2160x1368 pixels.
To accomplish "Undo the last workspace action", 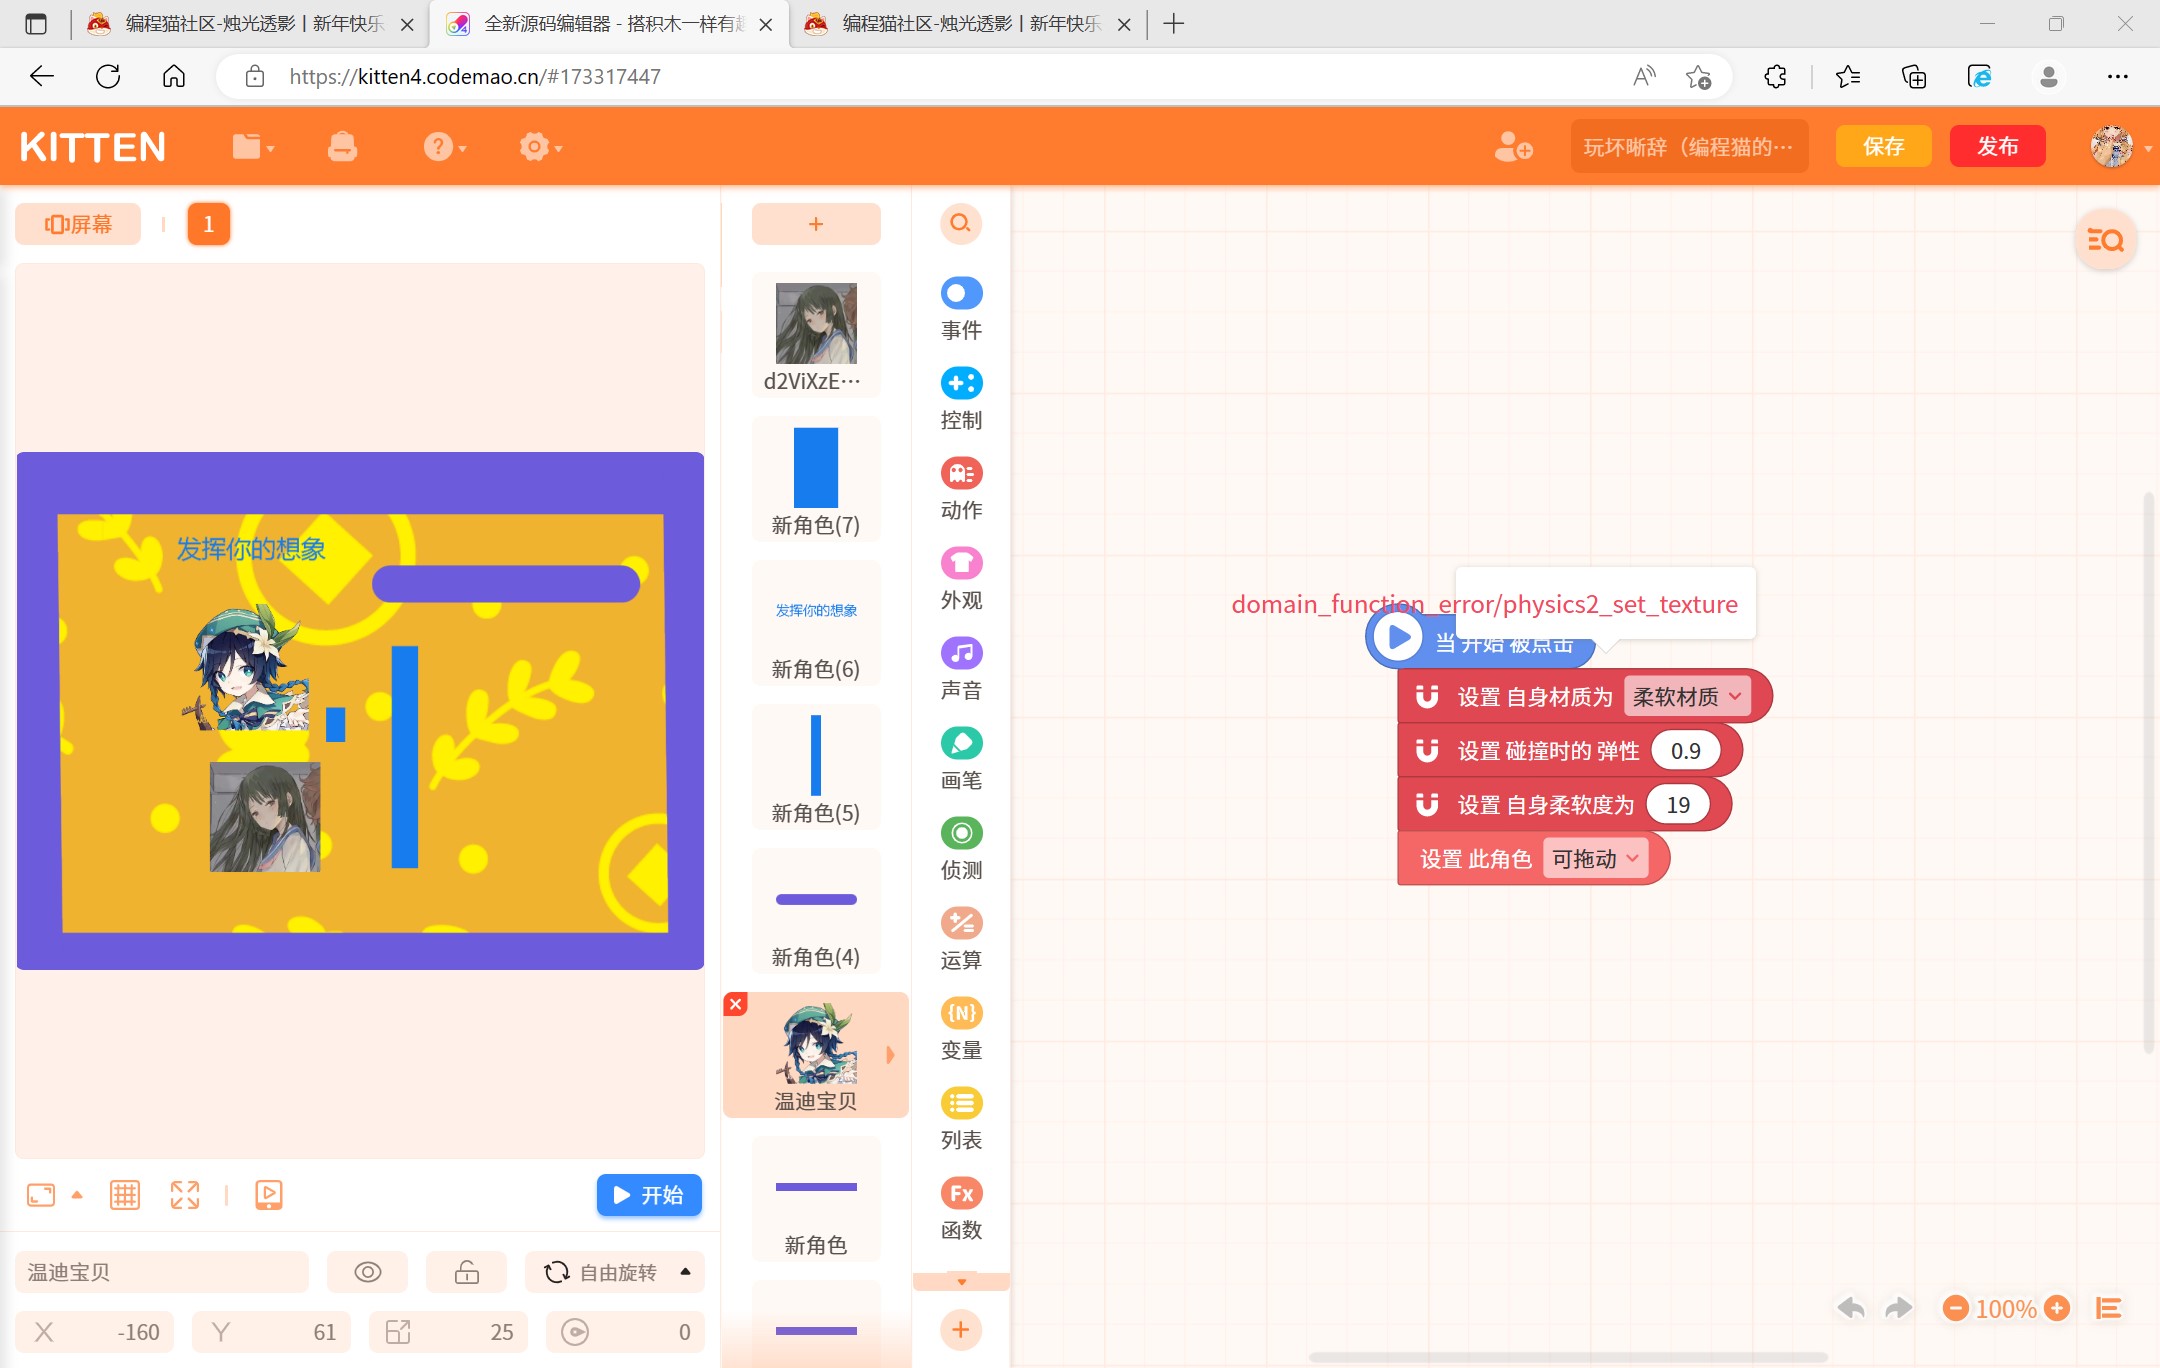I will pos(1851,1308).
